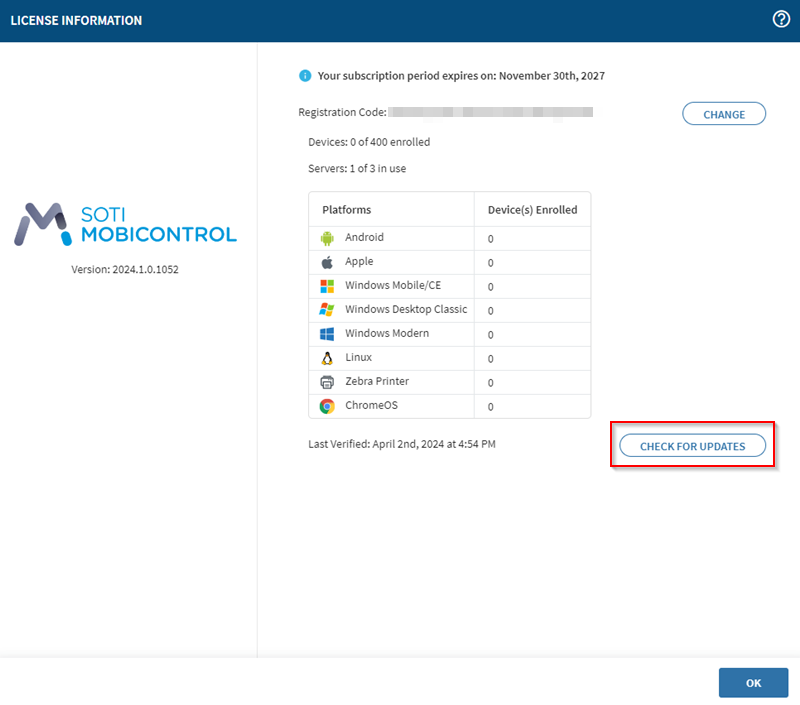This screenshot has width=800, height=705.
Task: Click the Windows Mobile/CE flag icon
Action: (x=326, y=286)
